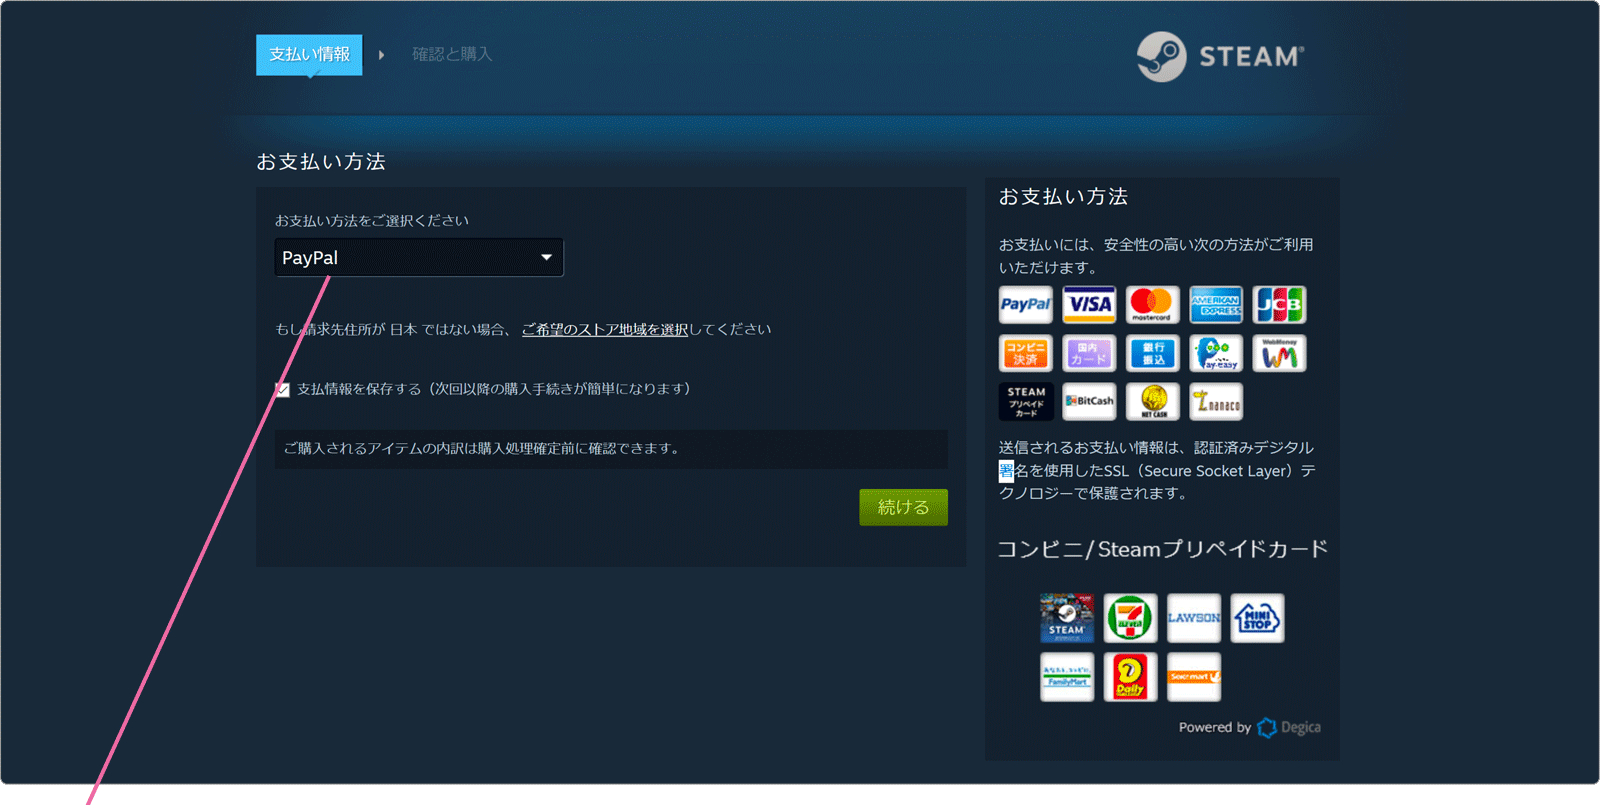Viewport: 1600px width, 805px height.
Task: Click the 7-Eleven logo
Action: (x=1130, y=618)
